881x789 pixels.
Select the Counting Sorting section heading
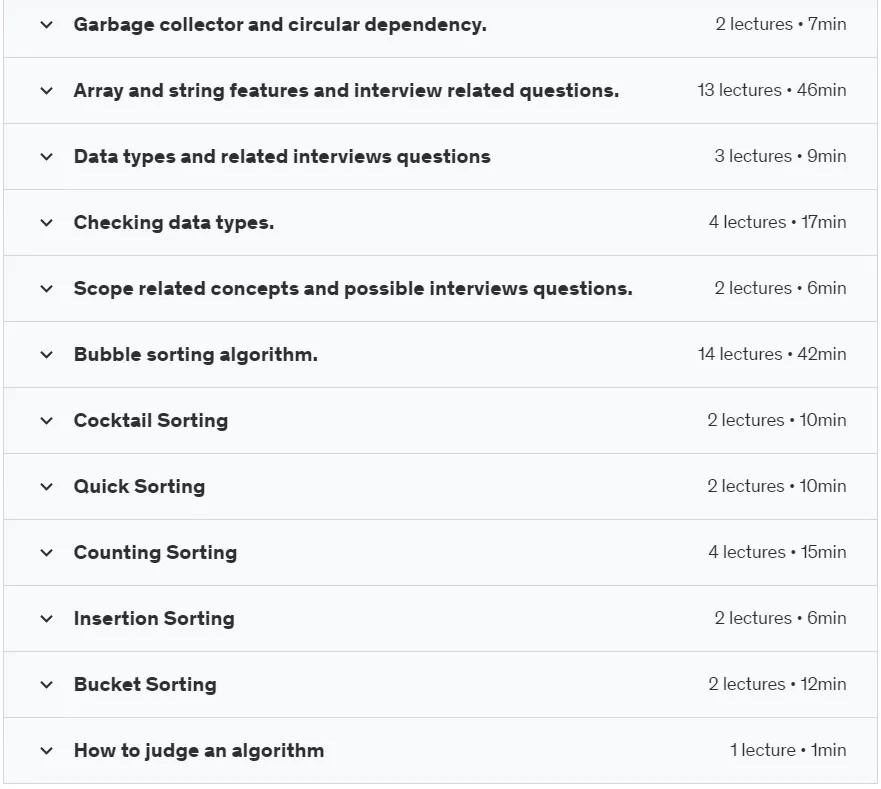coord(155,552)
